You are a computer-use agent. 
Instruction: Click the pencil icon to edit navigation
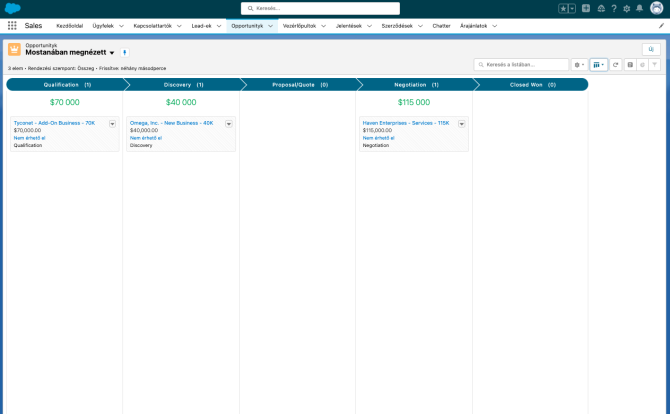pos(660,25)
